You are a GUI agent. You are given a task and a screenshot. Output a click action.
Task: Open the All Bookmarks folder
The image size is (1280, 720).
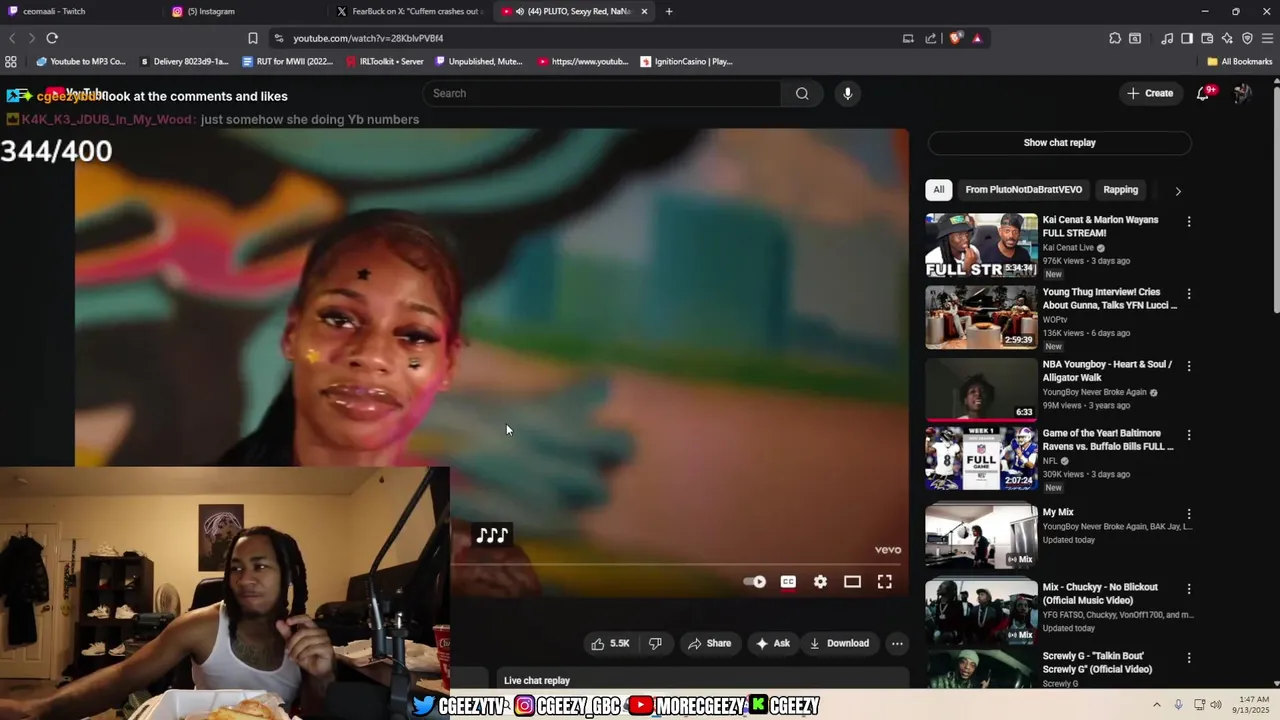1239,61
